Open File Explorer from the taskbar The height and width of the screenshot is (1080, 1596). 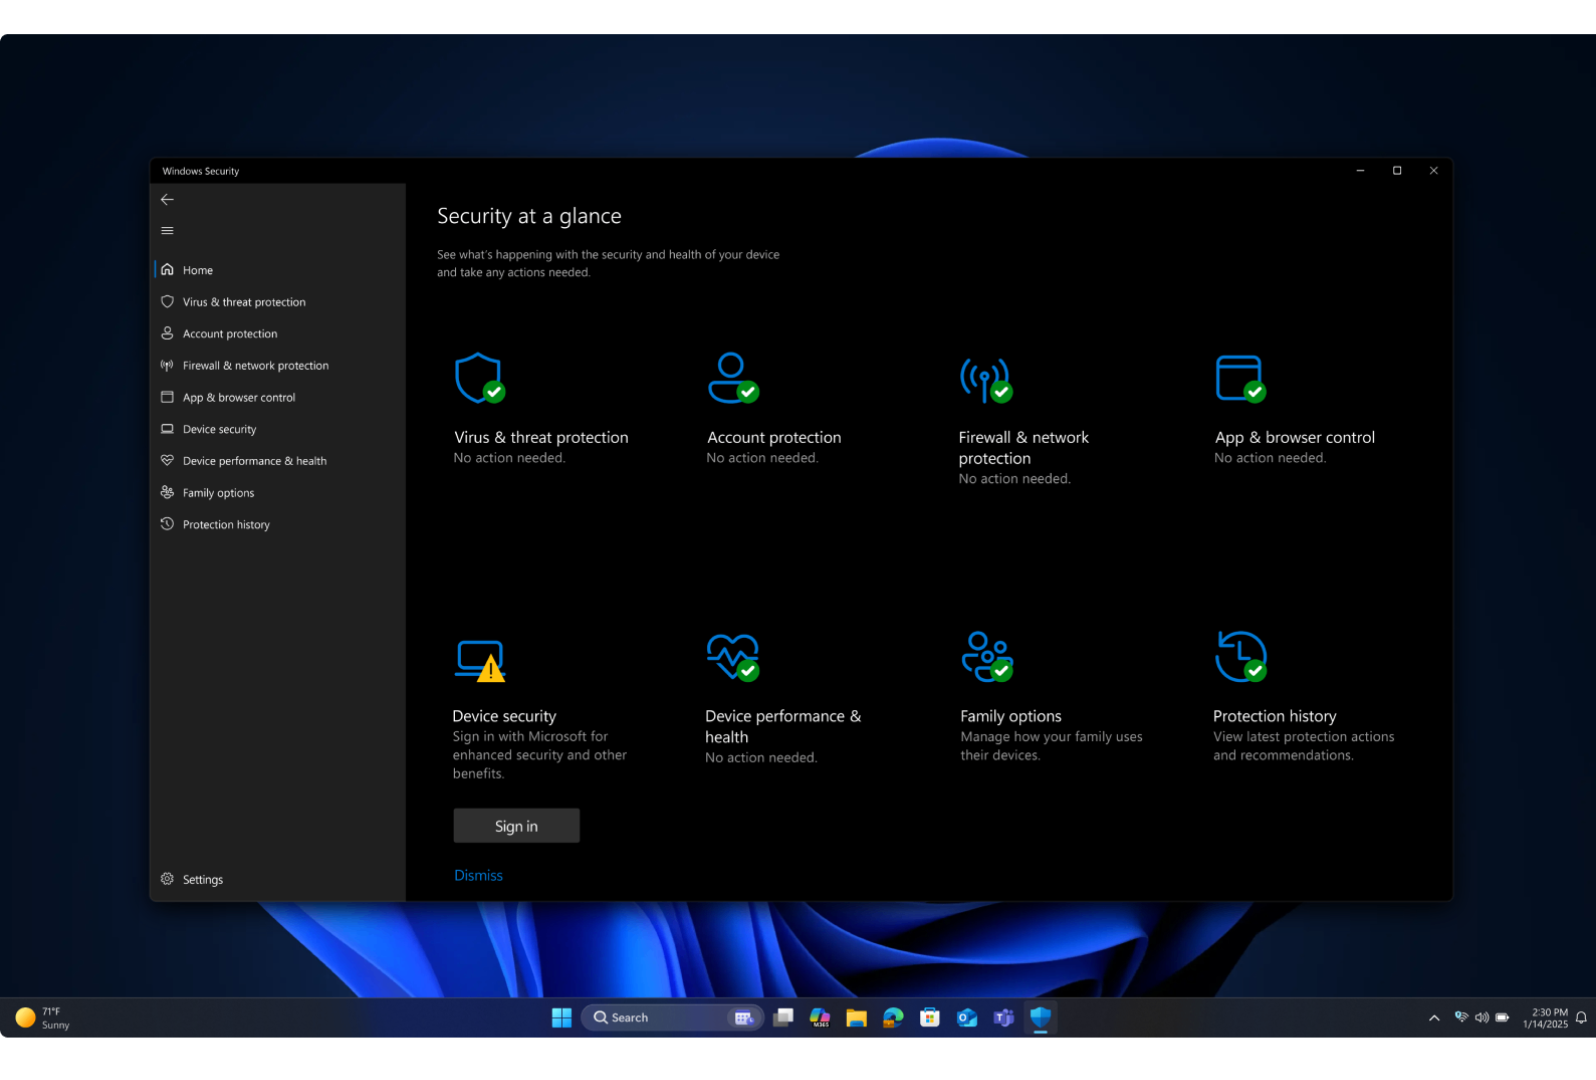(856, 1018)
